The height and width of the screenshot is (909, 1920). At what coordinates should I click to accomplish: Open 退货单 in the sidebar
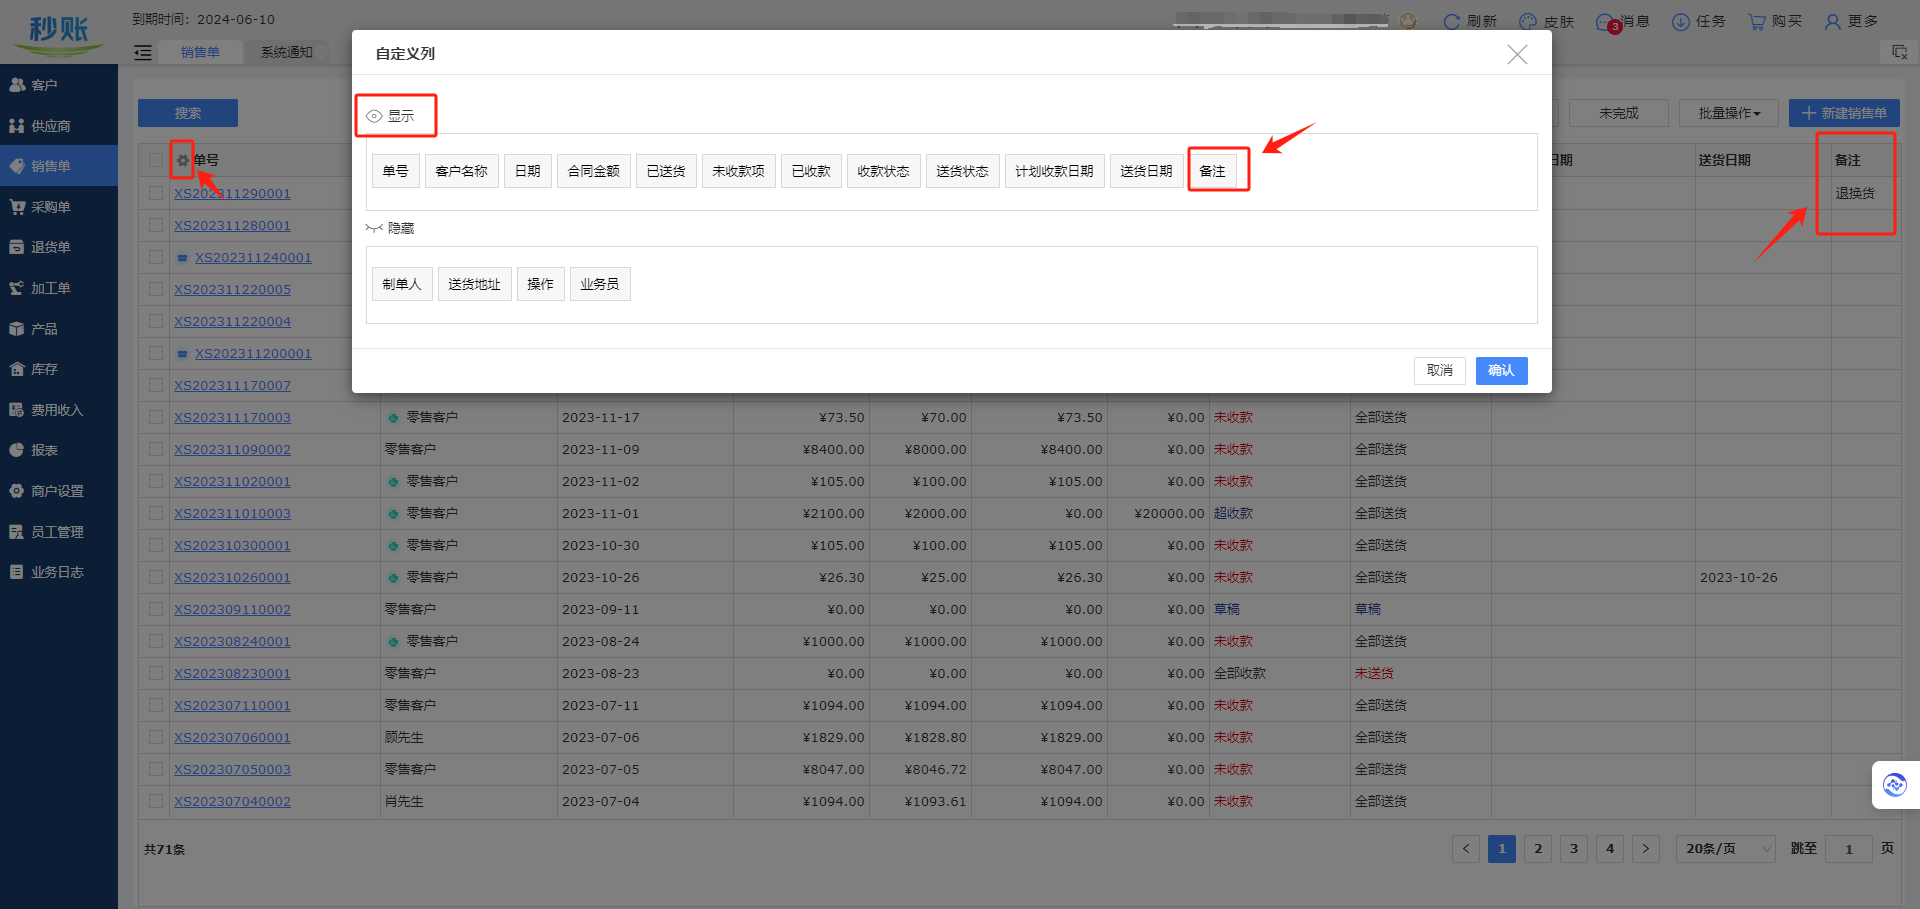coord(58,247)
